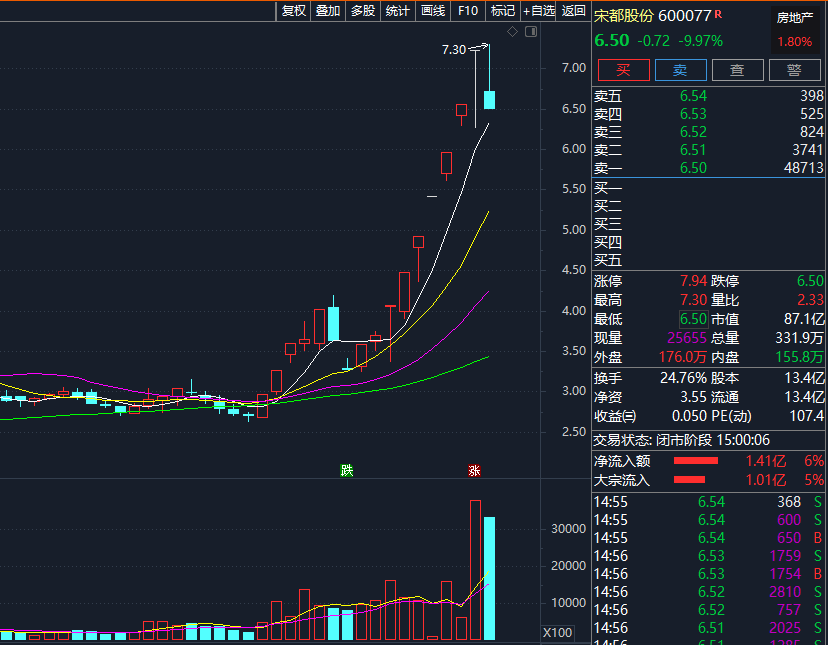
Task: Click the 返回 back button
Action: (x=574, y=11)
